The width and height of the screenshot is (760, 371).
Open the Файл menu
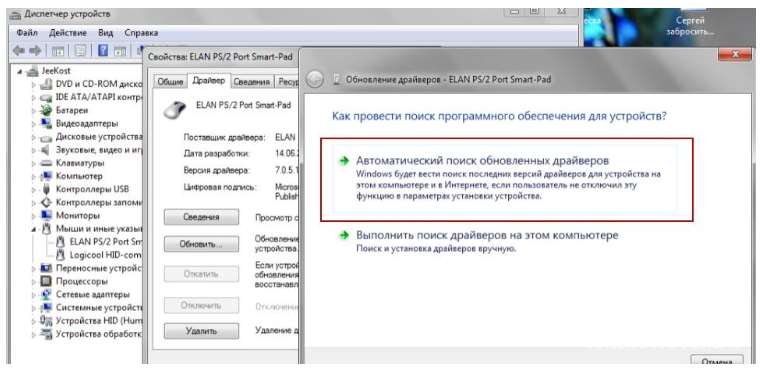tap(27, 33)
